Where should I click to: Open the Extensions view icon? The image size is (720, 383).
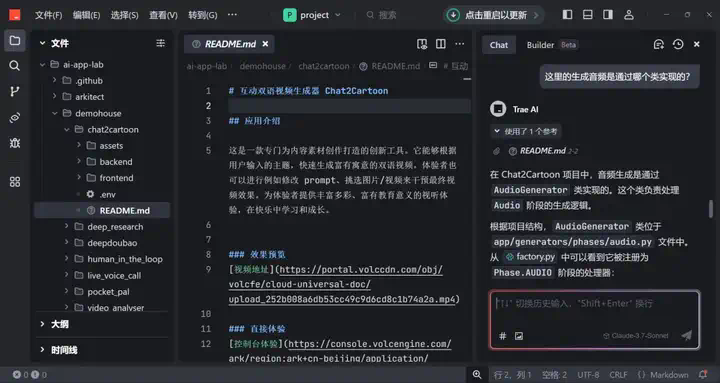pos(15,182)
